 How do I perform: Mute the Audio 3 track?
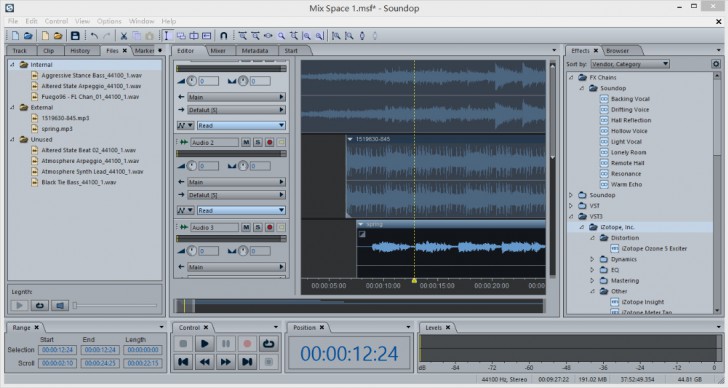click(x=246, y=227)
